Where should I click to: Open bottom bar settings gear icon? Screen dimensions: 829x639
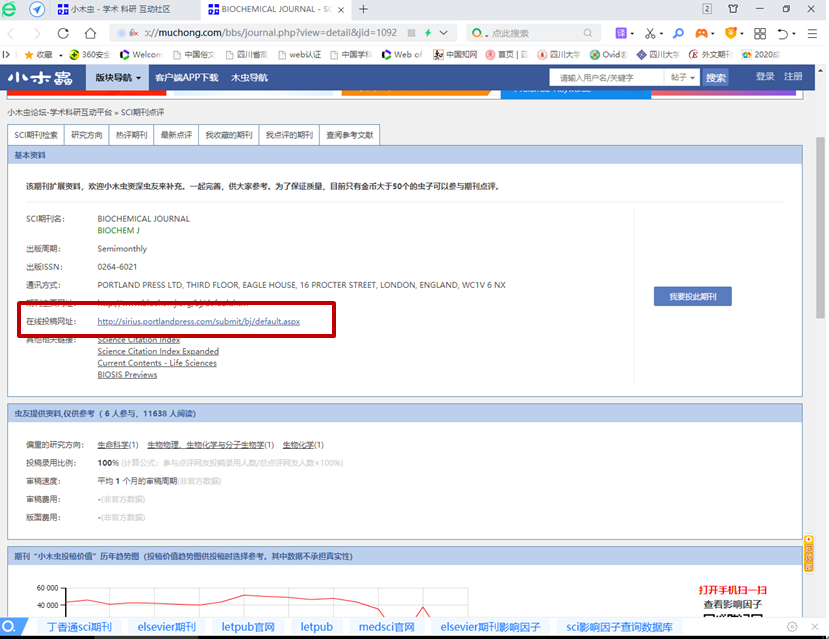[792, 626]
